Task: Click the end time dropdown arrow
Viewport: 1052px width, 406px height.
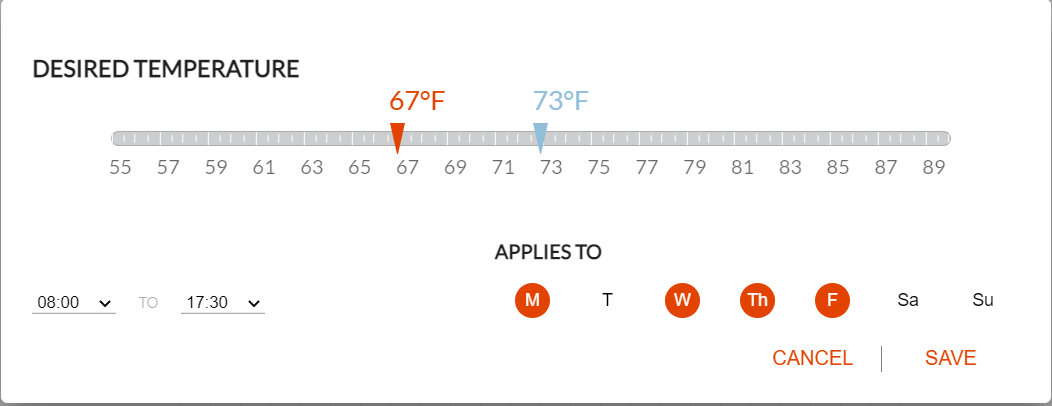Action: coord(254,303)
